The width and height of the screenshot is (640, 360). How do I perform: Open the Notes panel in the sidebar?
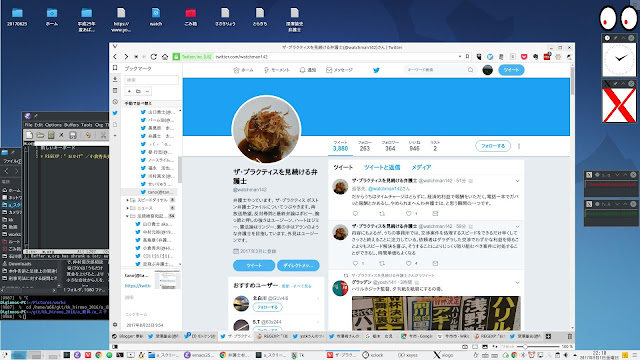115,90
